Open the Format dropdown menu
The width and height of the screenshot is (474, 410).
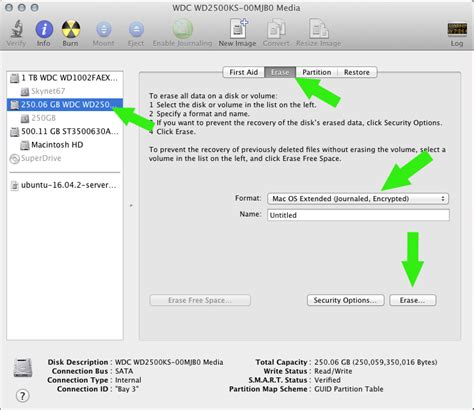tap(358, 199)
